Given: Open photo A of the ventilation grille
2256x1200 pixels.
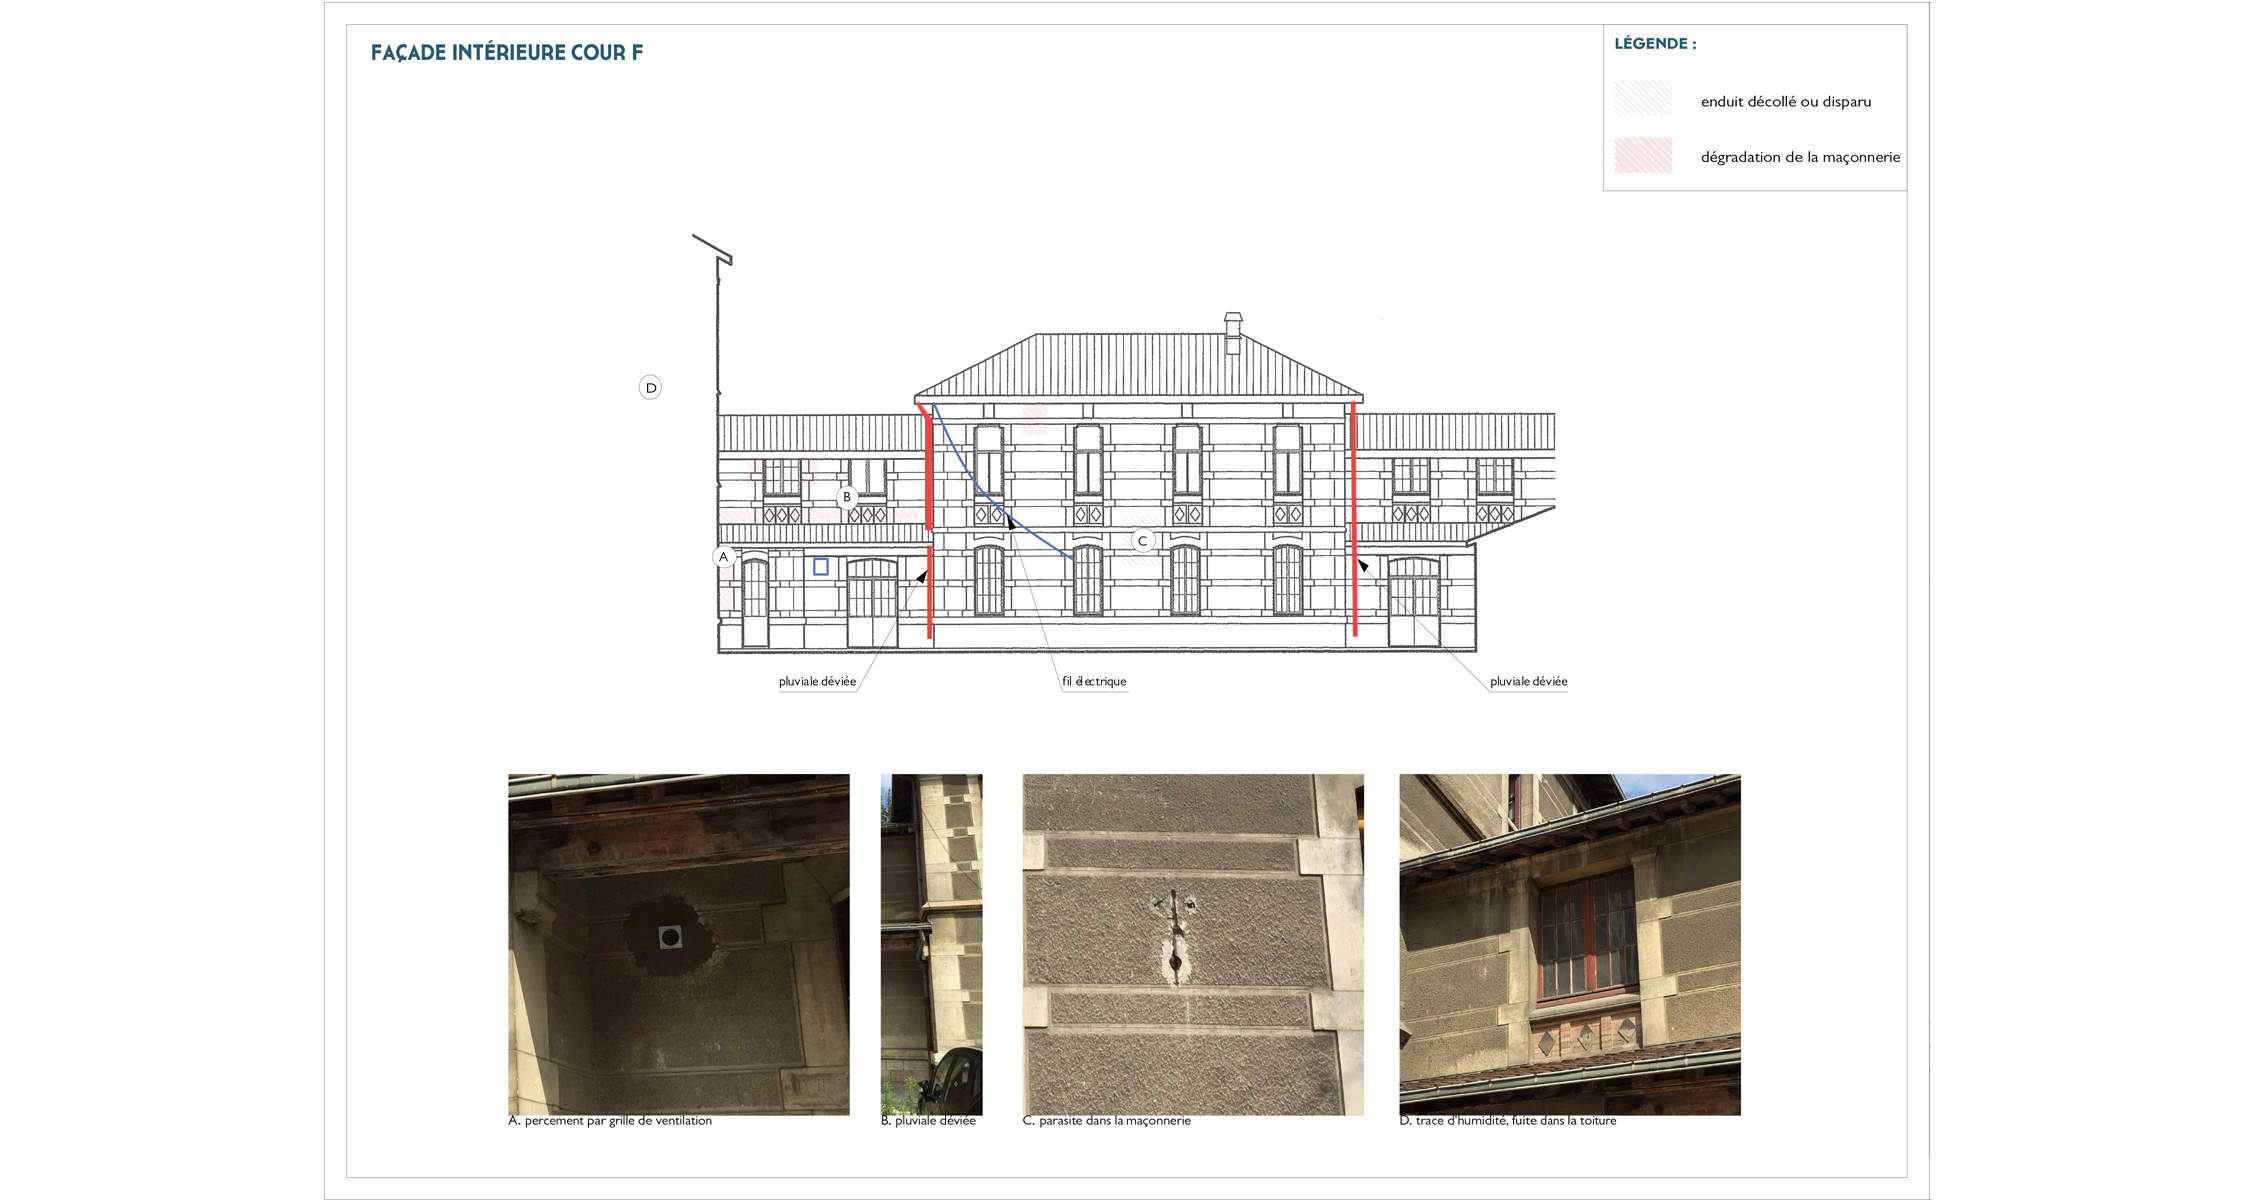Looking at the screenshot, I should [678, 944].
